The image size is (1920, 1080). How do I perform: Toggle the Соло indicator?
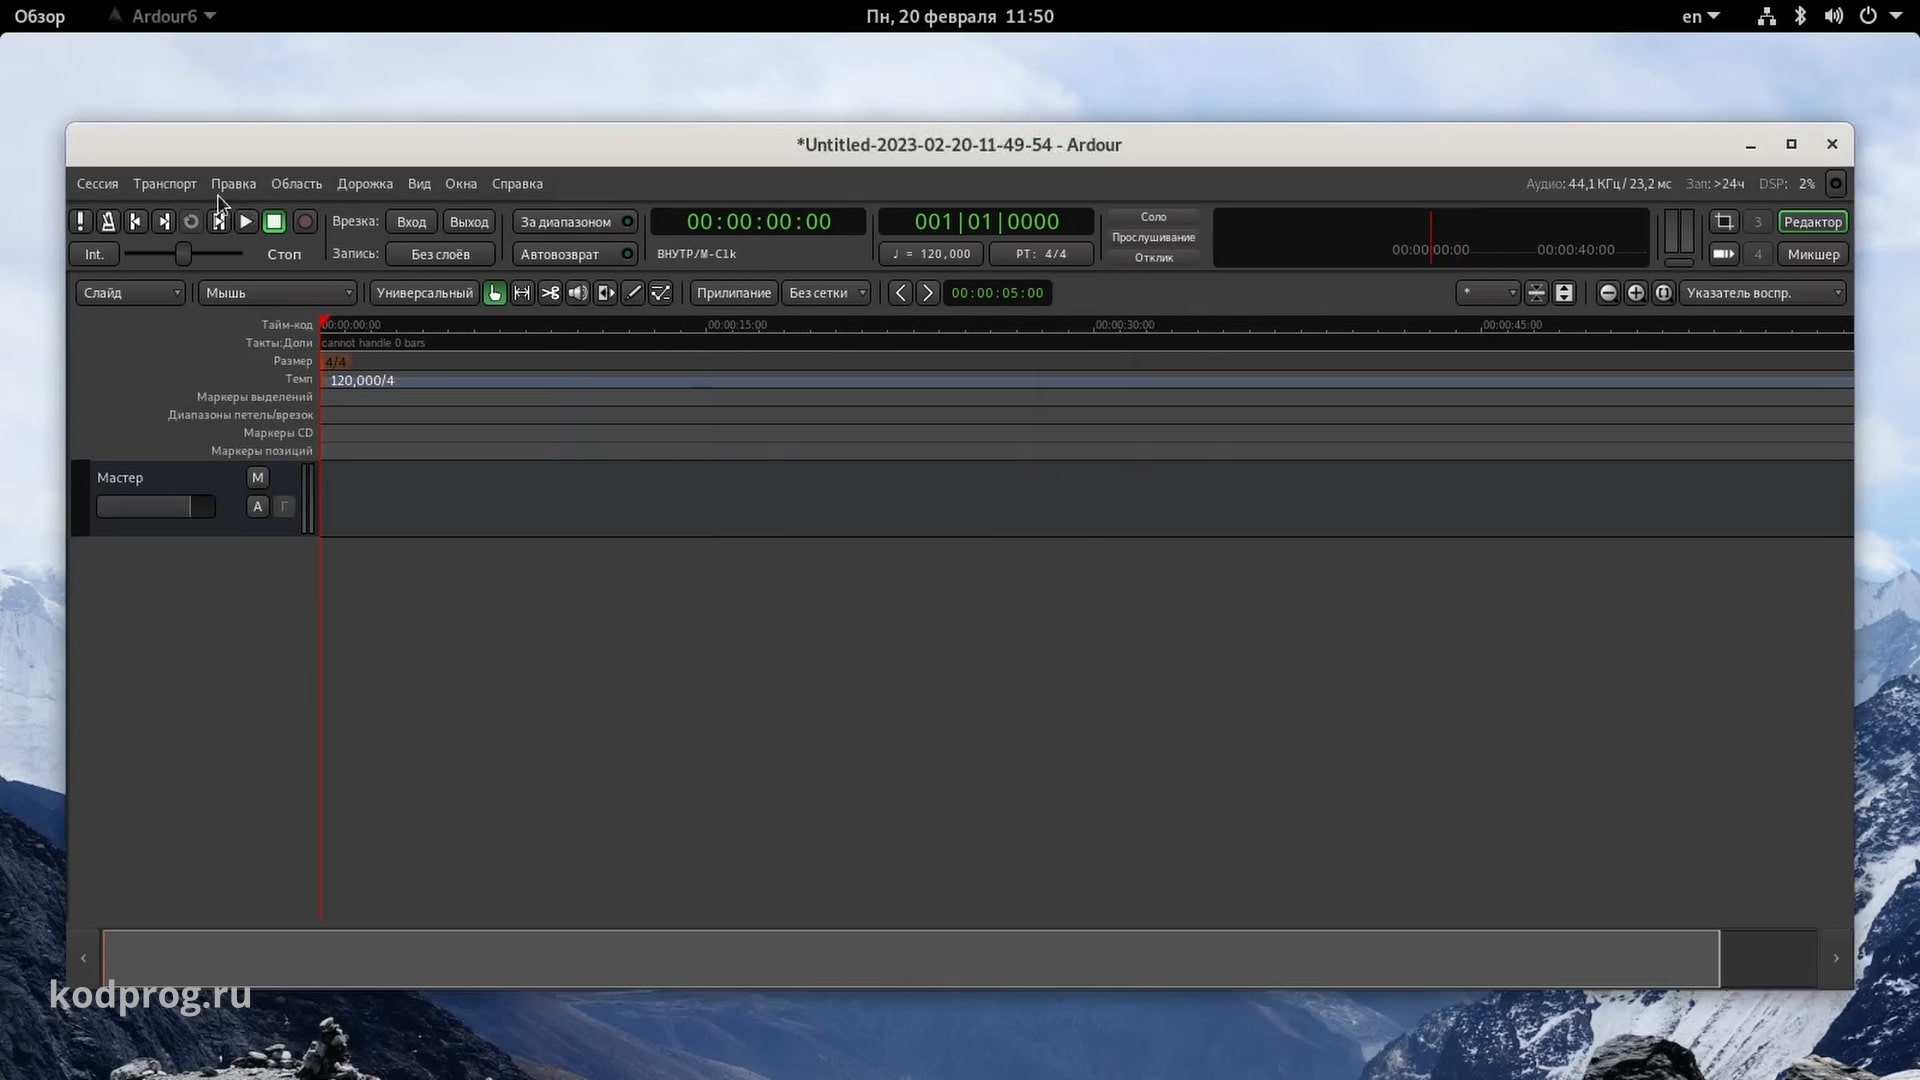1153,217
